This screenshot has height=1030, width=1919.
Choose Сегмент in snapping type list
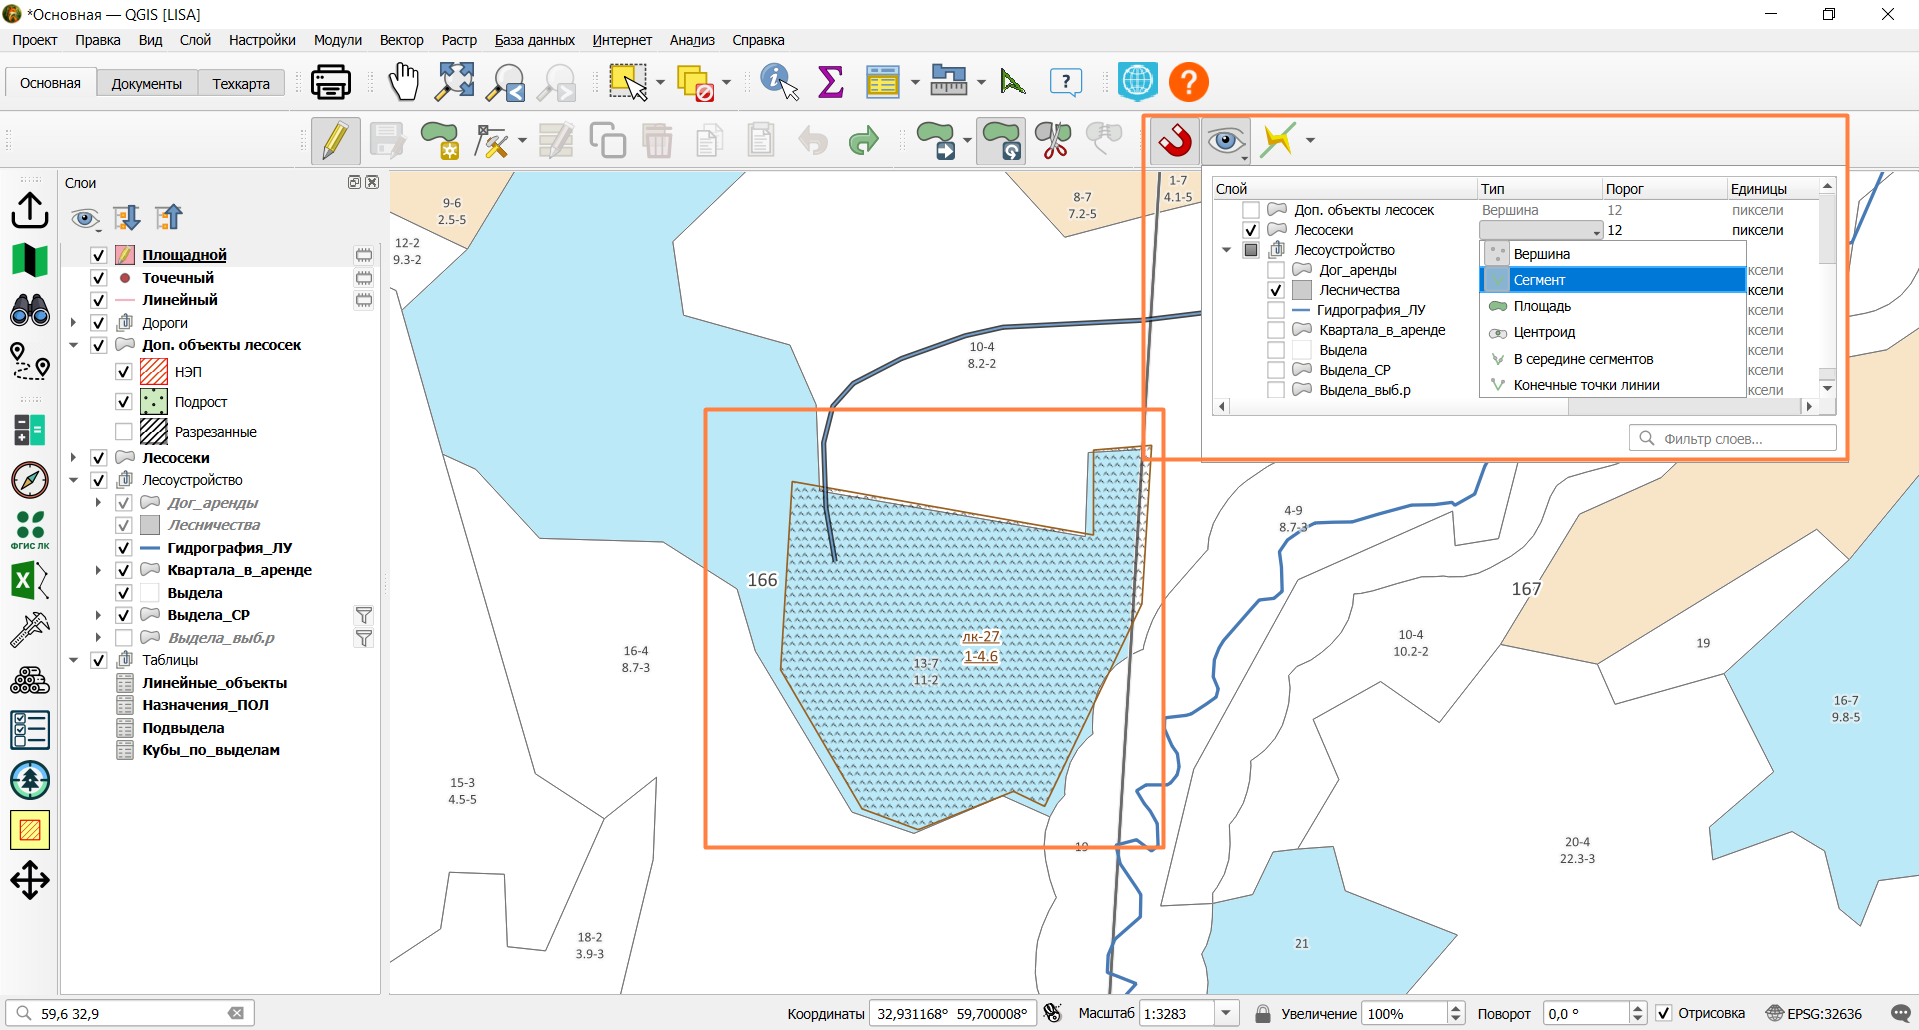click(x=1612, y=280)
